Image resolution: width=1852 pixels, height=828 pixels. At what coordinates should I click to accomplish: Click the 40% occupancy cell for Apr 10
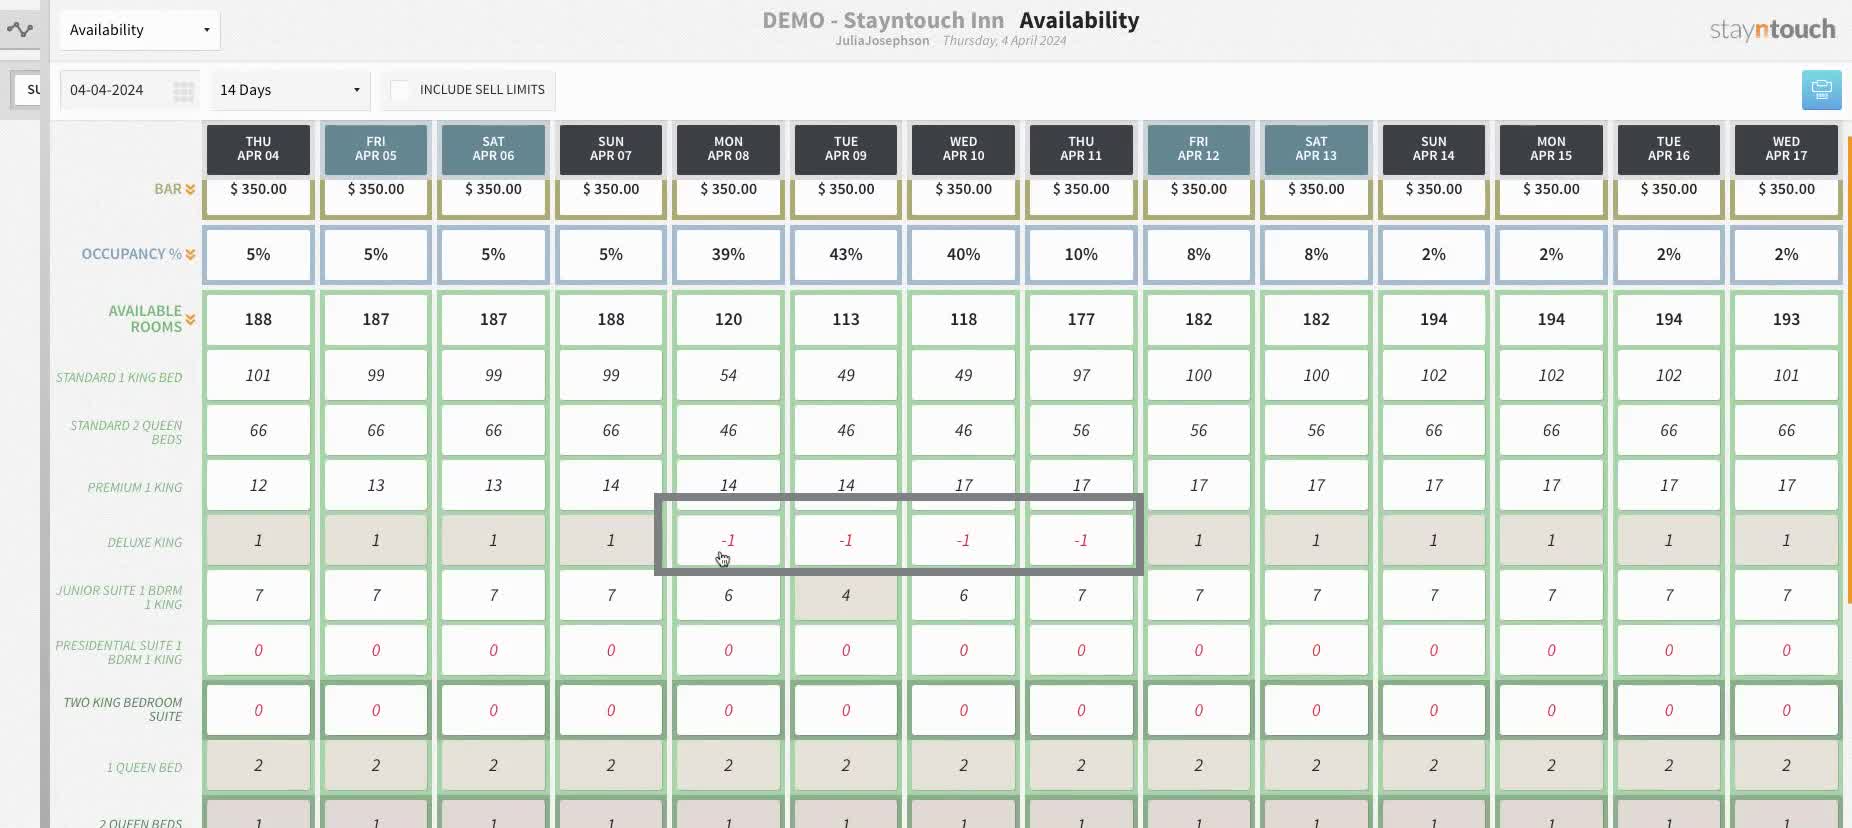(x=963, y=254)
